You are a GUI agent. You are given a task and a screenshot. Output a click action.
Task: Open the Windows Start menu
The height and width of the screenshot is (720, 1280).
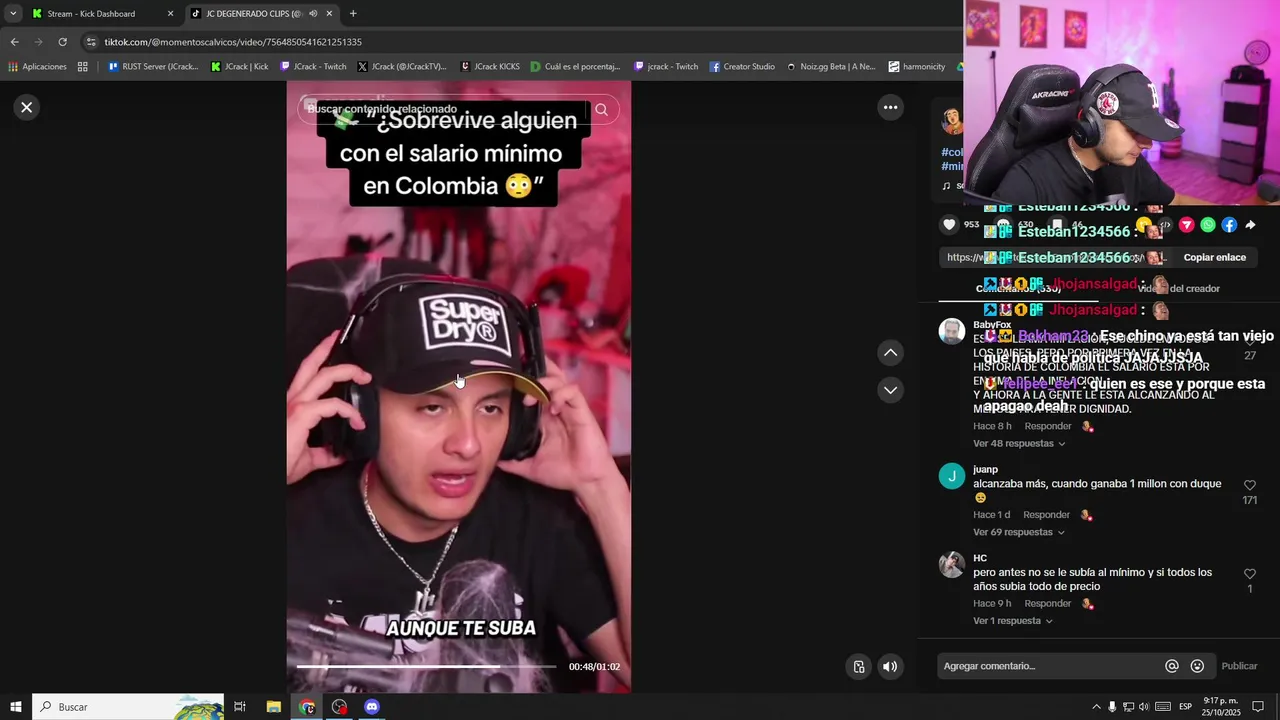(x=15, y=707)
